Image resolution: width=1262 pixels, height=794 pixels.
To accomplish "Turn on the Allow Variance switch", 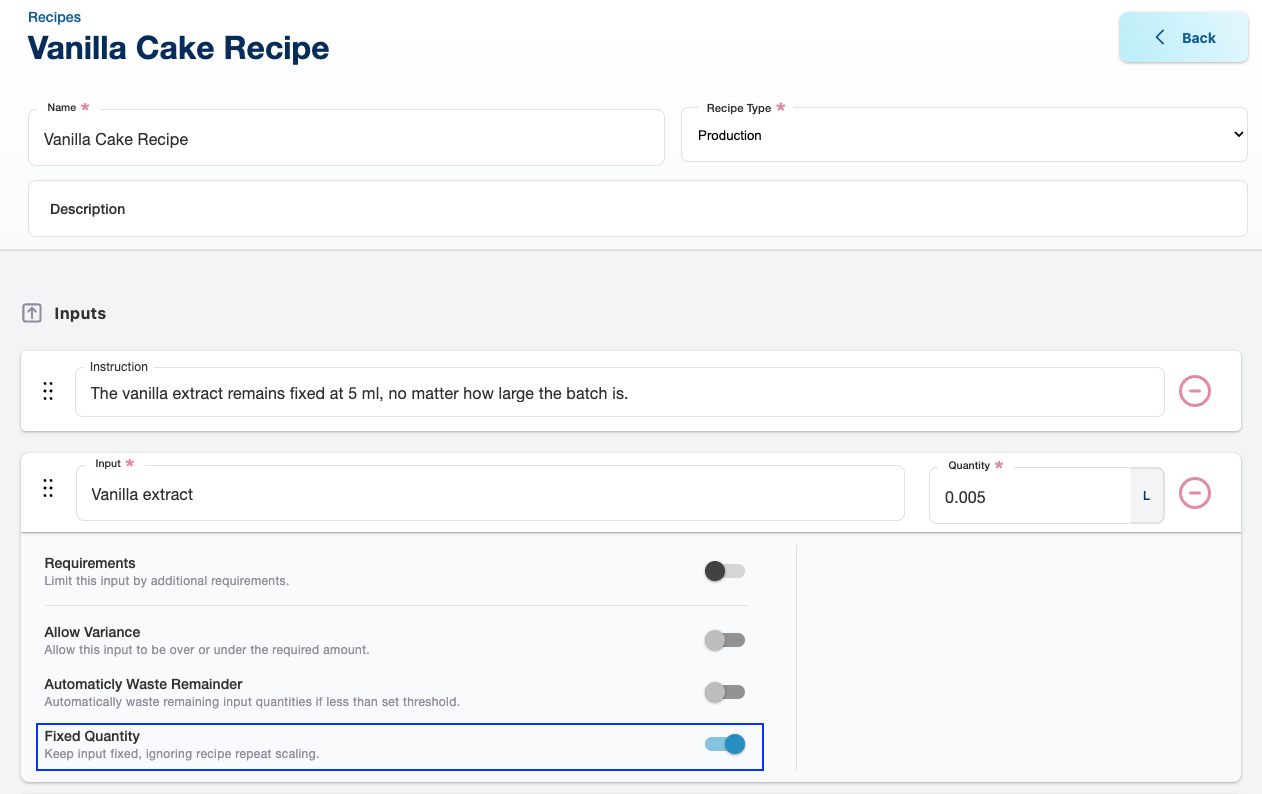I will pos(725,640).
